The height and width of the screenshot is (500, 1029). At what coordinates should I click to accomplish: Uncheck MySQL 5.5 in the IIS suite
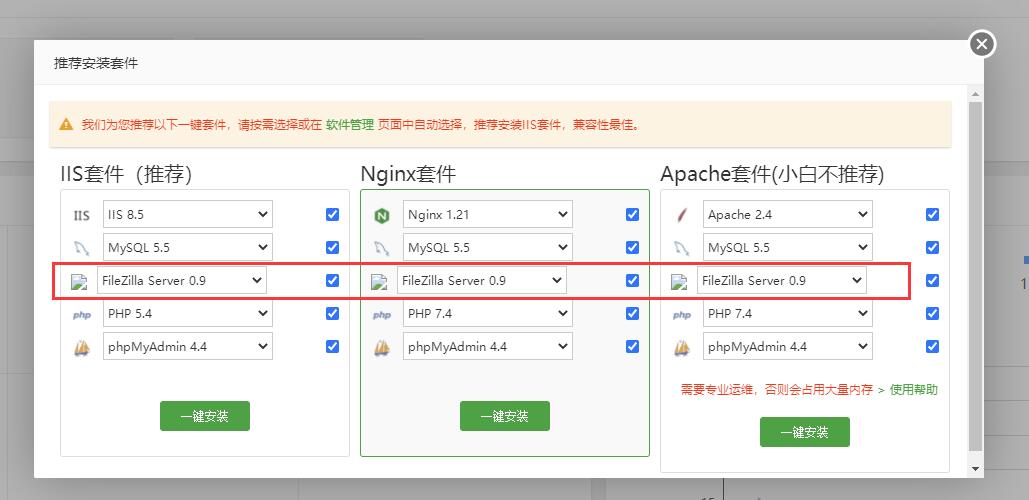(333, 247)
